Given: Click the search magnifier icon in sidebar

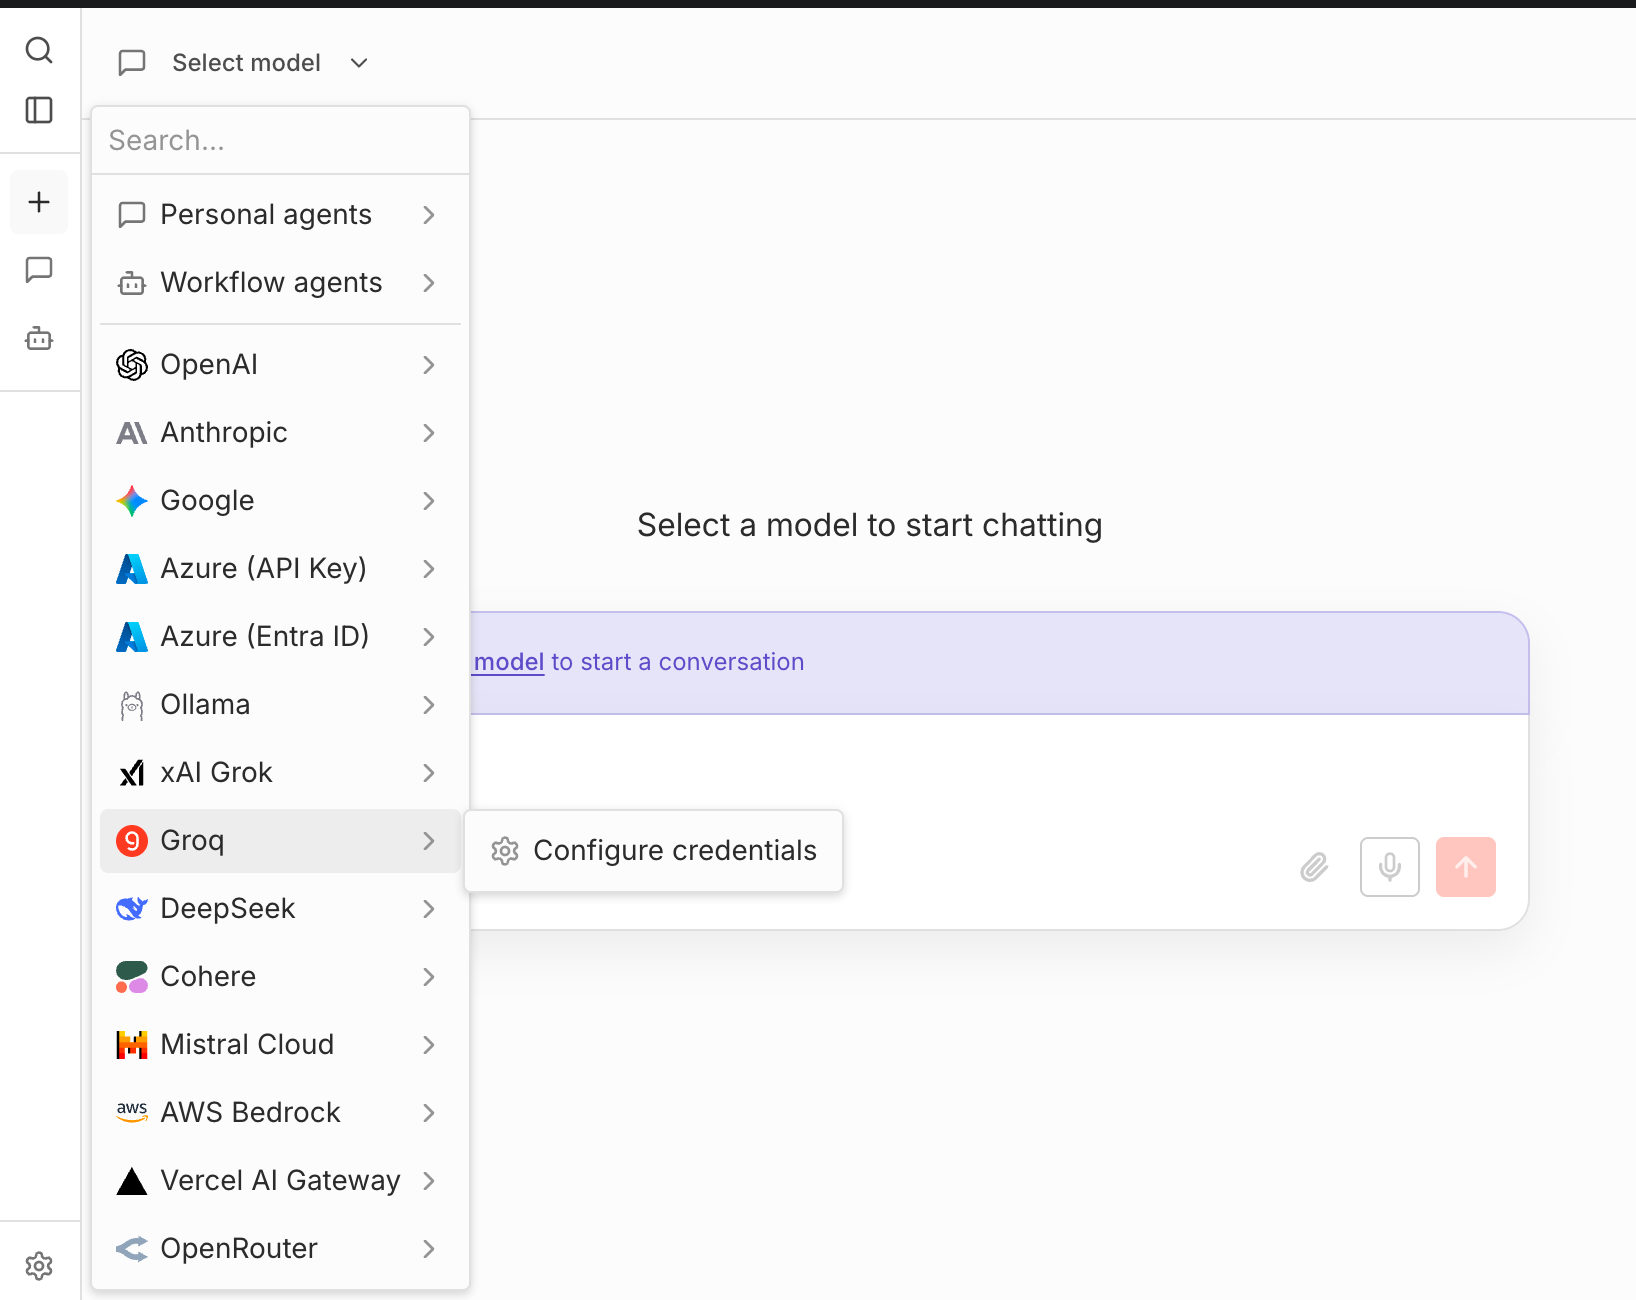Looking at the screenshot, I should (39, 50).
